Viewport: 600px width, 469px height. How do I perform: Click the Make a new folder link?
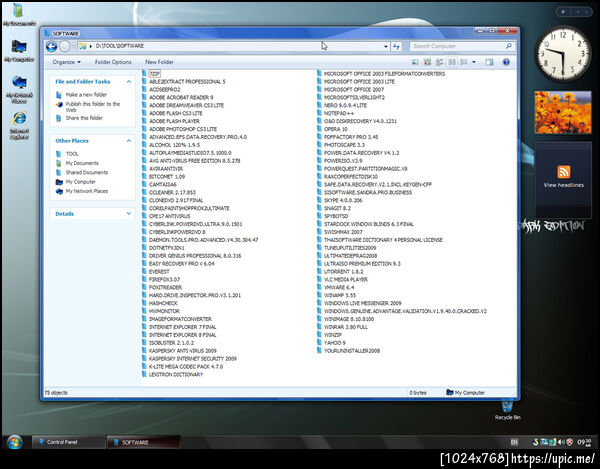click(x=86, y=95)
